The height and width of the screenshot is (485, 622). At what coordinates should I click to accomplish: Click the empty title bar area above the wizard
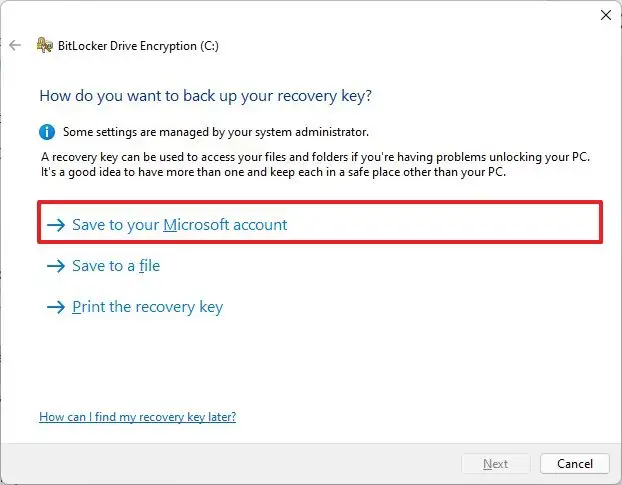click(x=300, y=14)
